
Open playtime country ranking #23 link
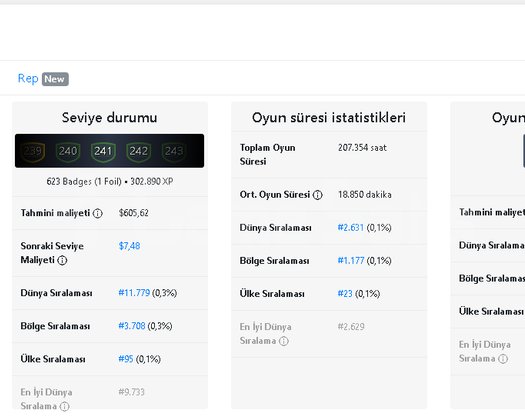click(345, 294)
